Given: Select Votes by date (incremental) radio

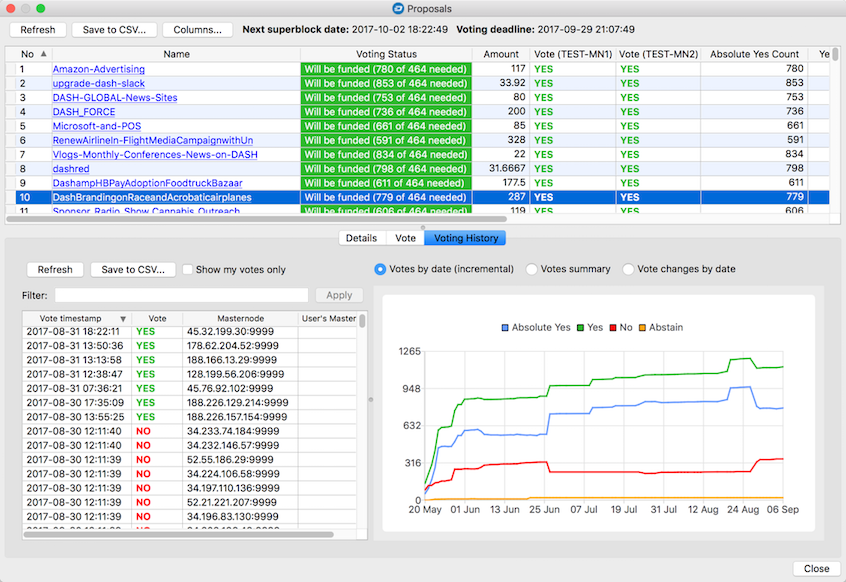Looking at the screenshot, I should pos(380,269).
